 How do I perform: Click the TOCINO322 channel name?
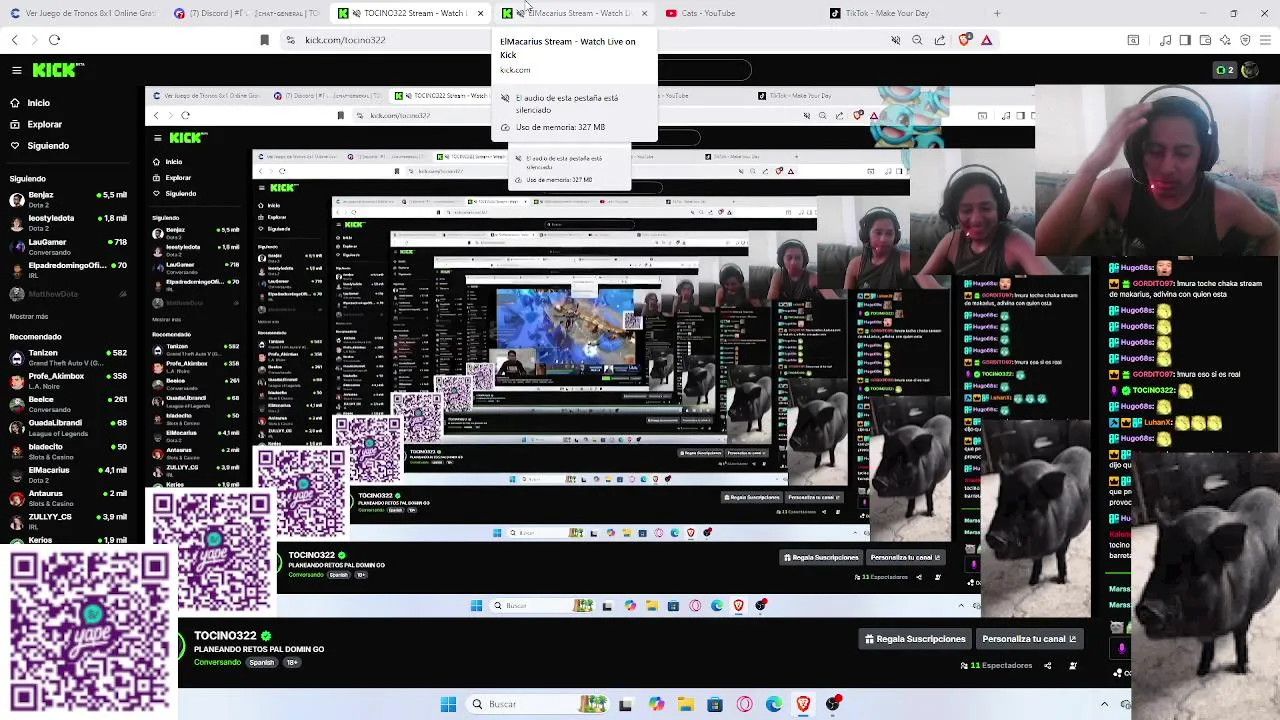(225, 635)
